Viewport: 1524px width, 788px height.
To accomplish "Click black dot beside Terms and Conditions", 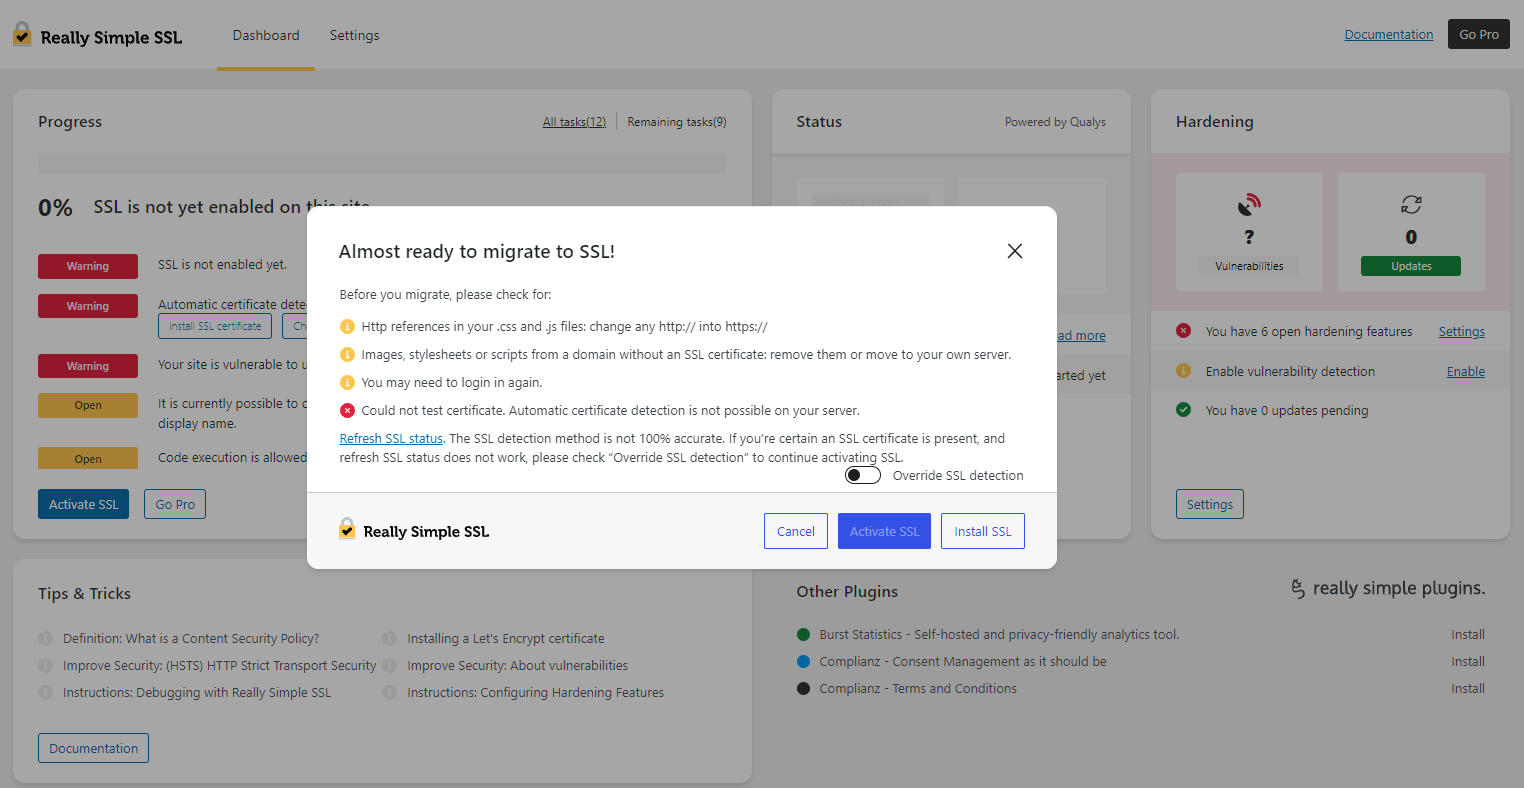I will [x=803, y=688].
